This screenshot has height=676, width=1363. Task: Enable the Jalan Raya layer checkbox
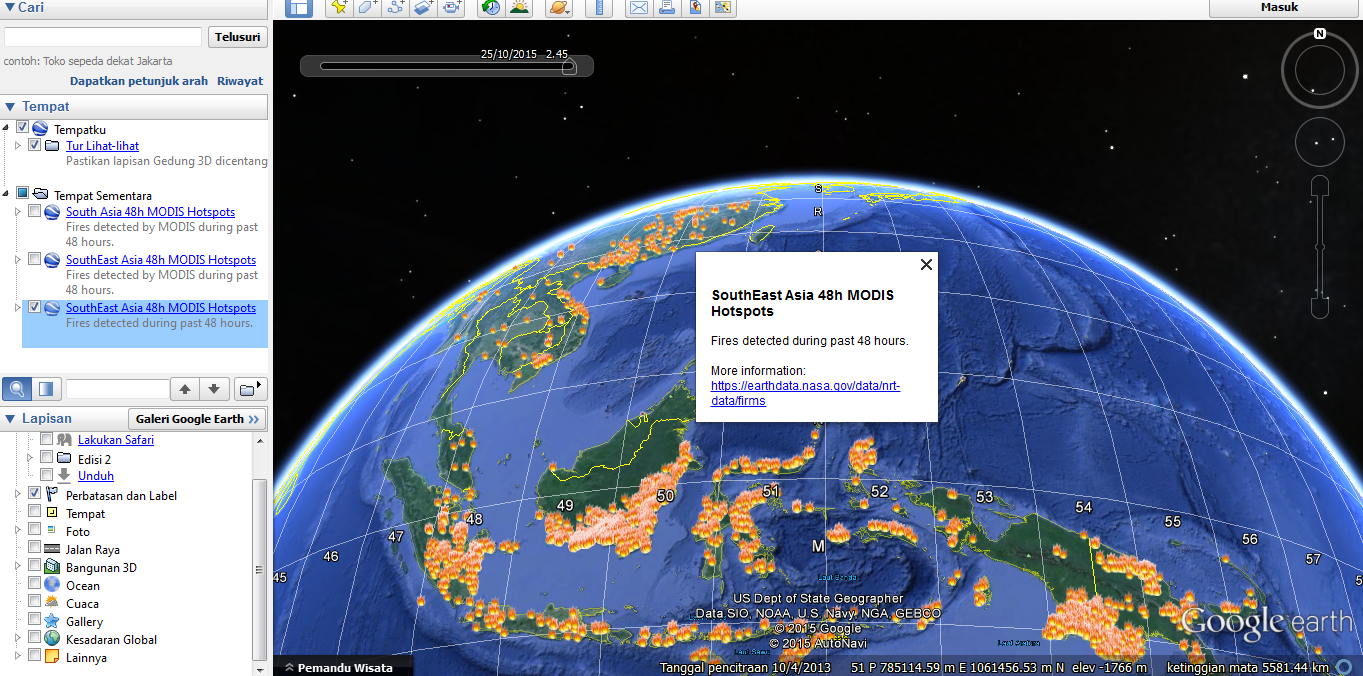click(35, 548)
